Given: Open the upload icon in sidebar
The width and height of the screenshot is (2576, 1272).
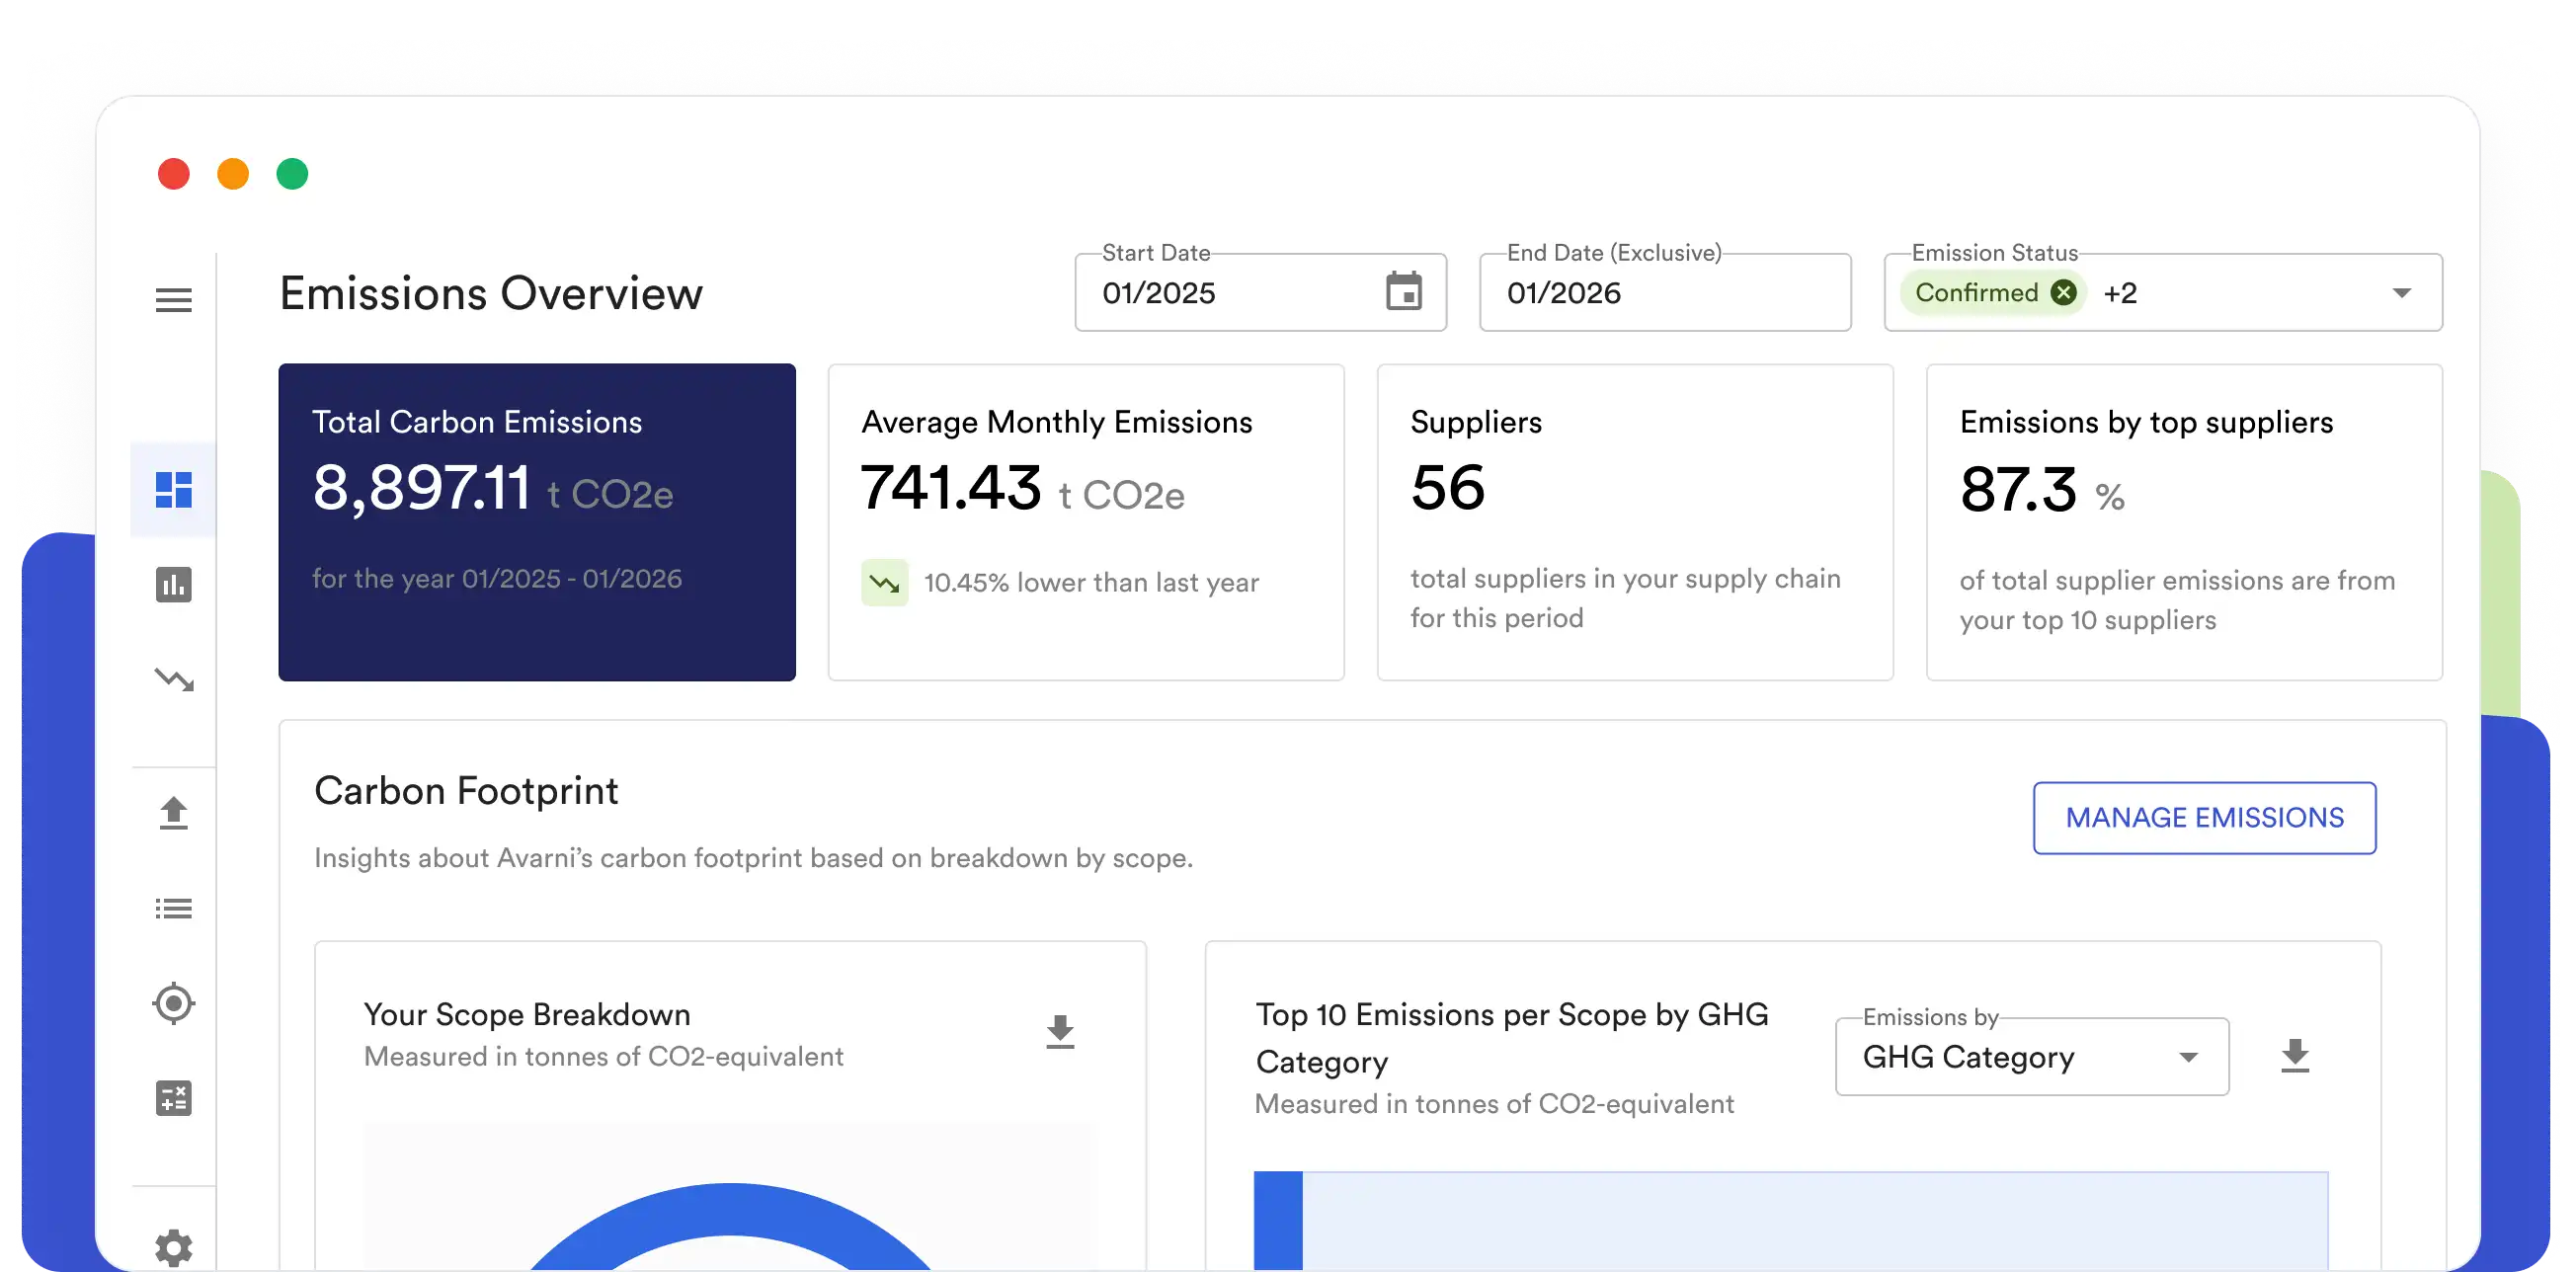Looking at the screenshot, I should click(173, 813).
